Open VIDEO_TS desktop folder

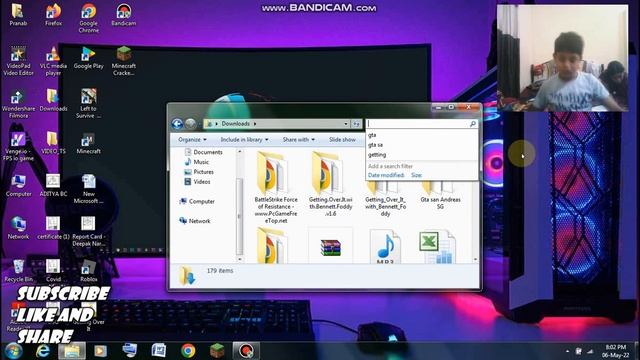(53, 143)
